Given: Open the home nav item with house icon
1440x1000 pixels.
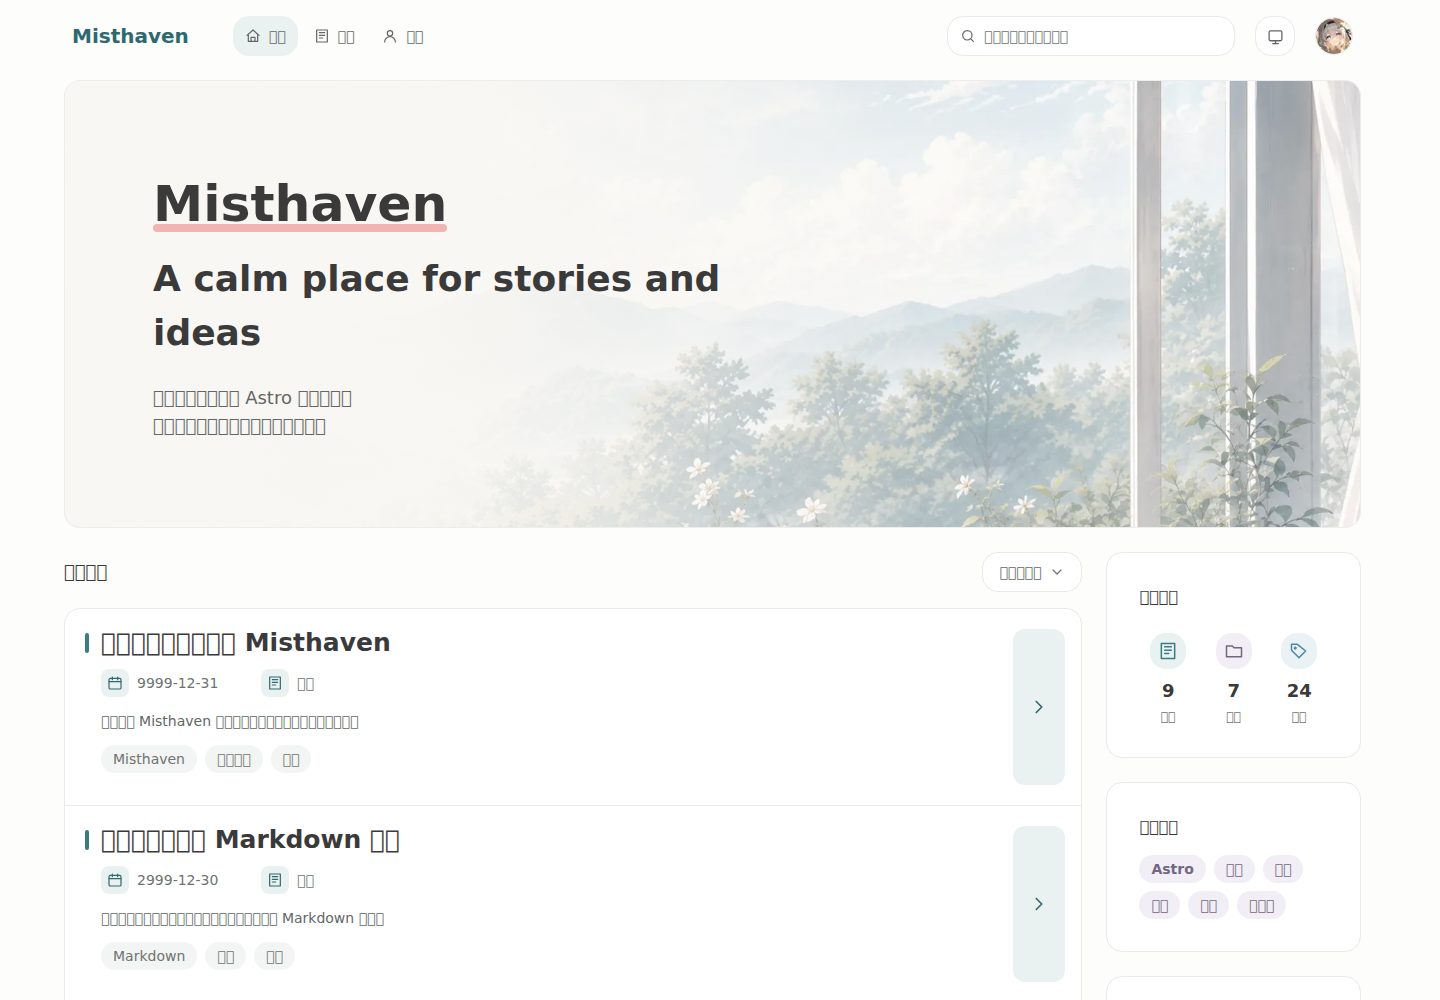Looking at the screenshot, I should pyautogui.click(x=265, y=36).
